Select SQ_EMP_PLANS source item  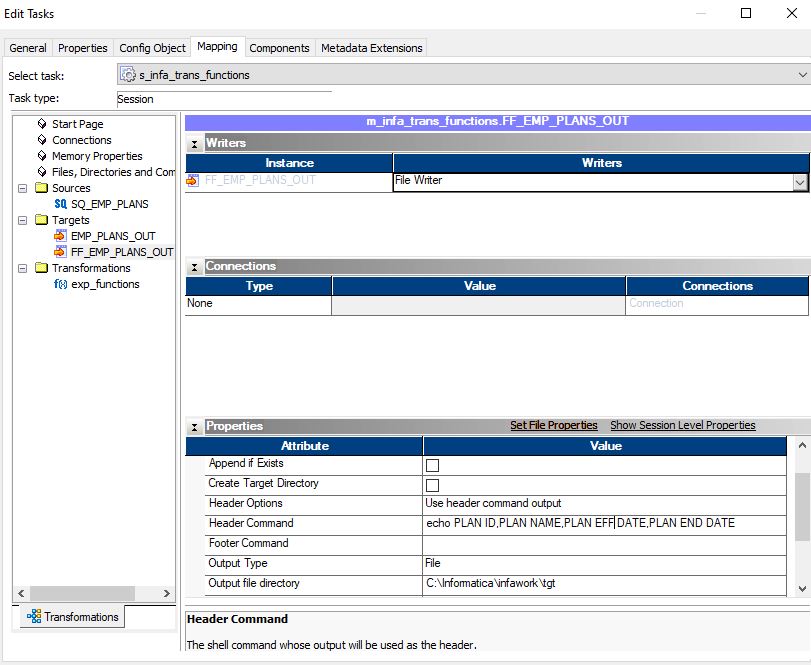coord(110,204)
